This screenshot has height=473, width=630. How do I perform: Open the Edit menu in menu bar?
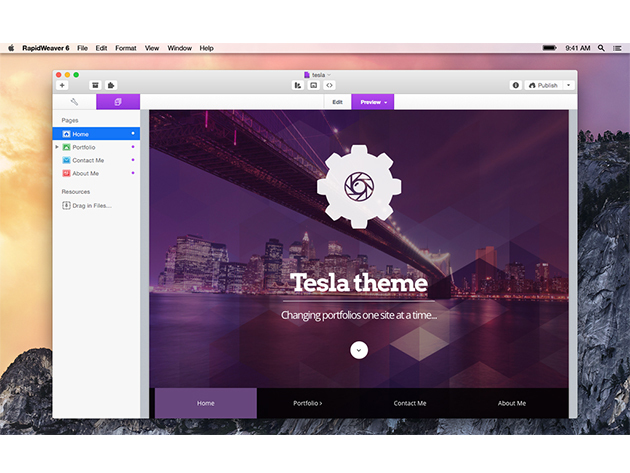101,48
